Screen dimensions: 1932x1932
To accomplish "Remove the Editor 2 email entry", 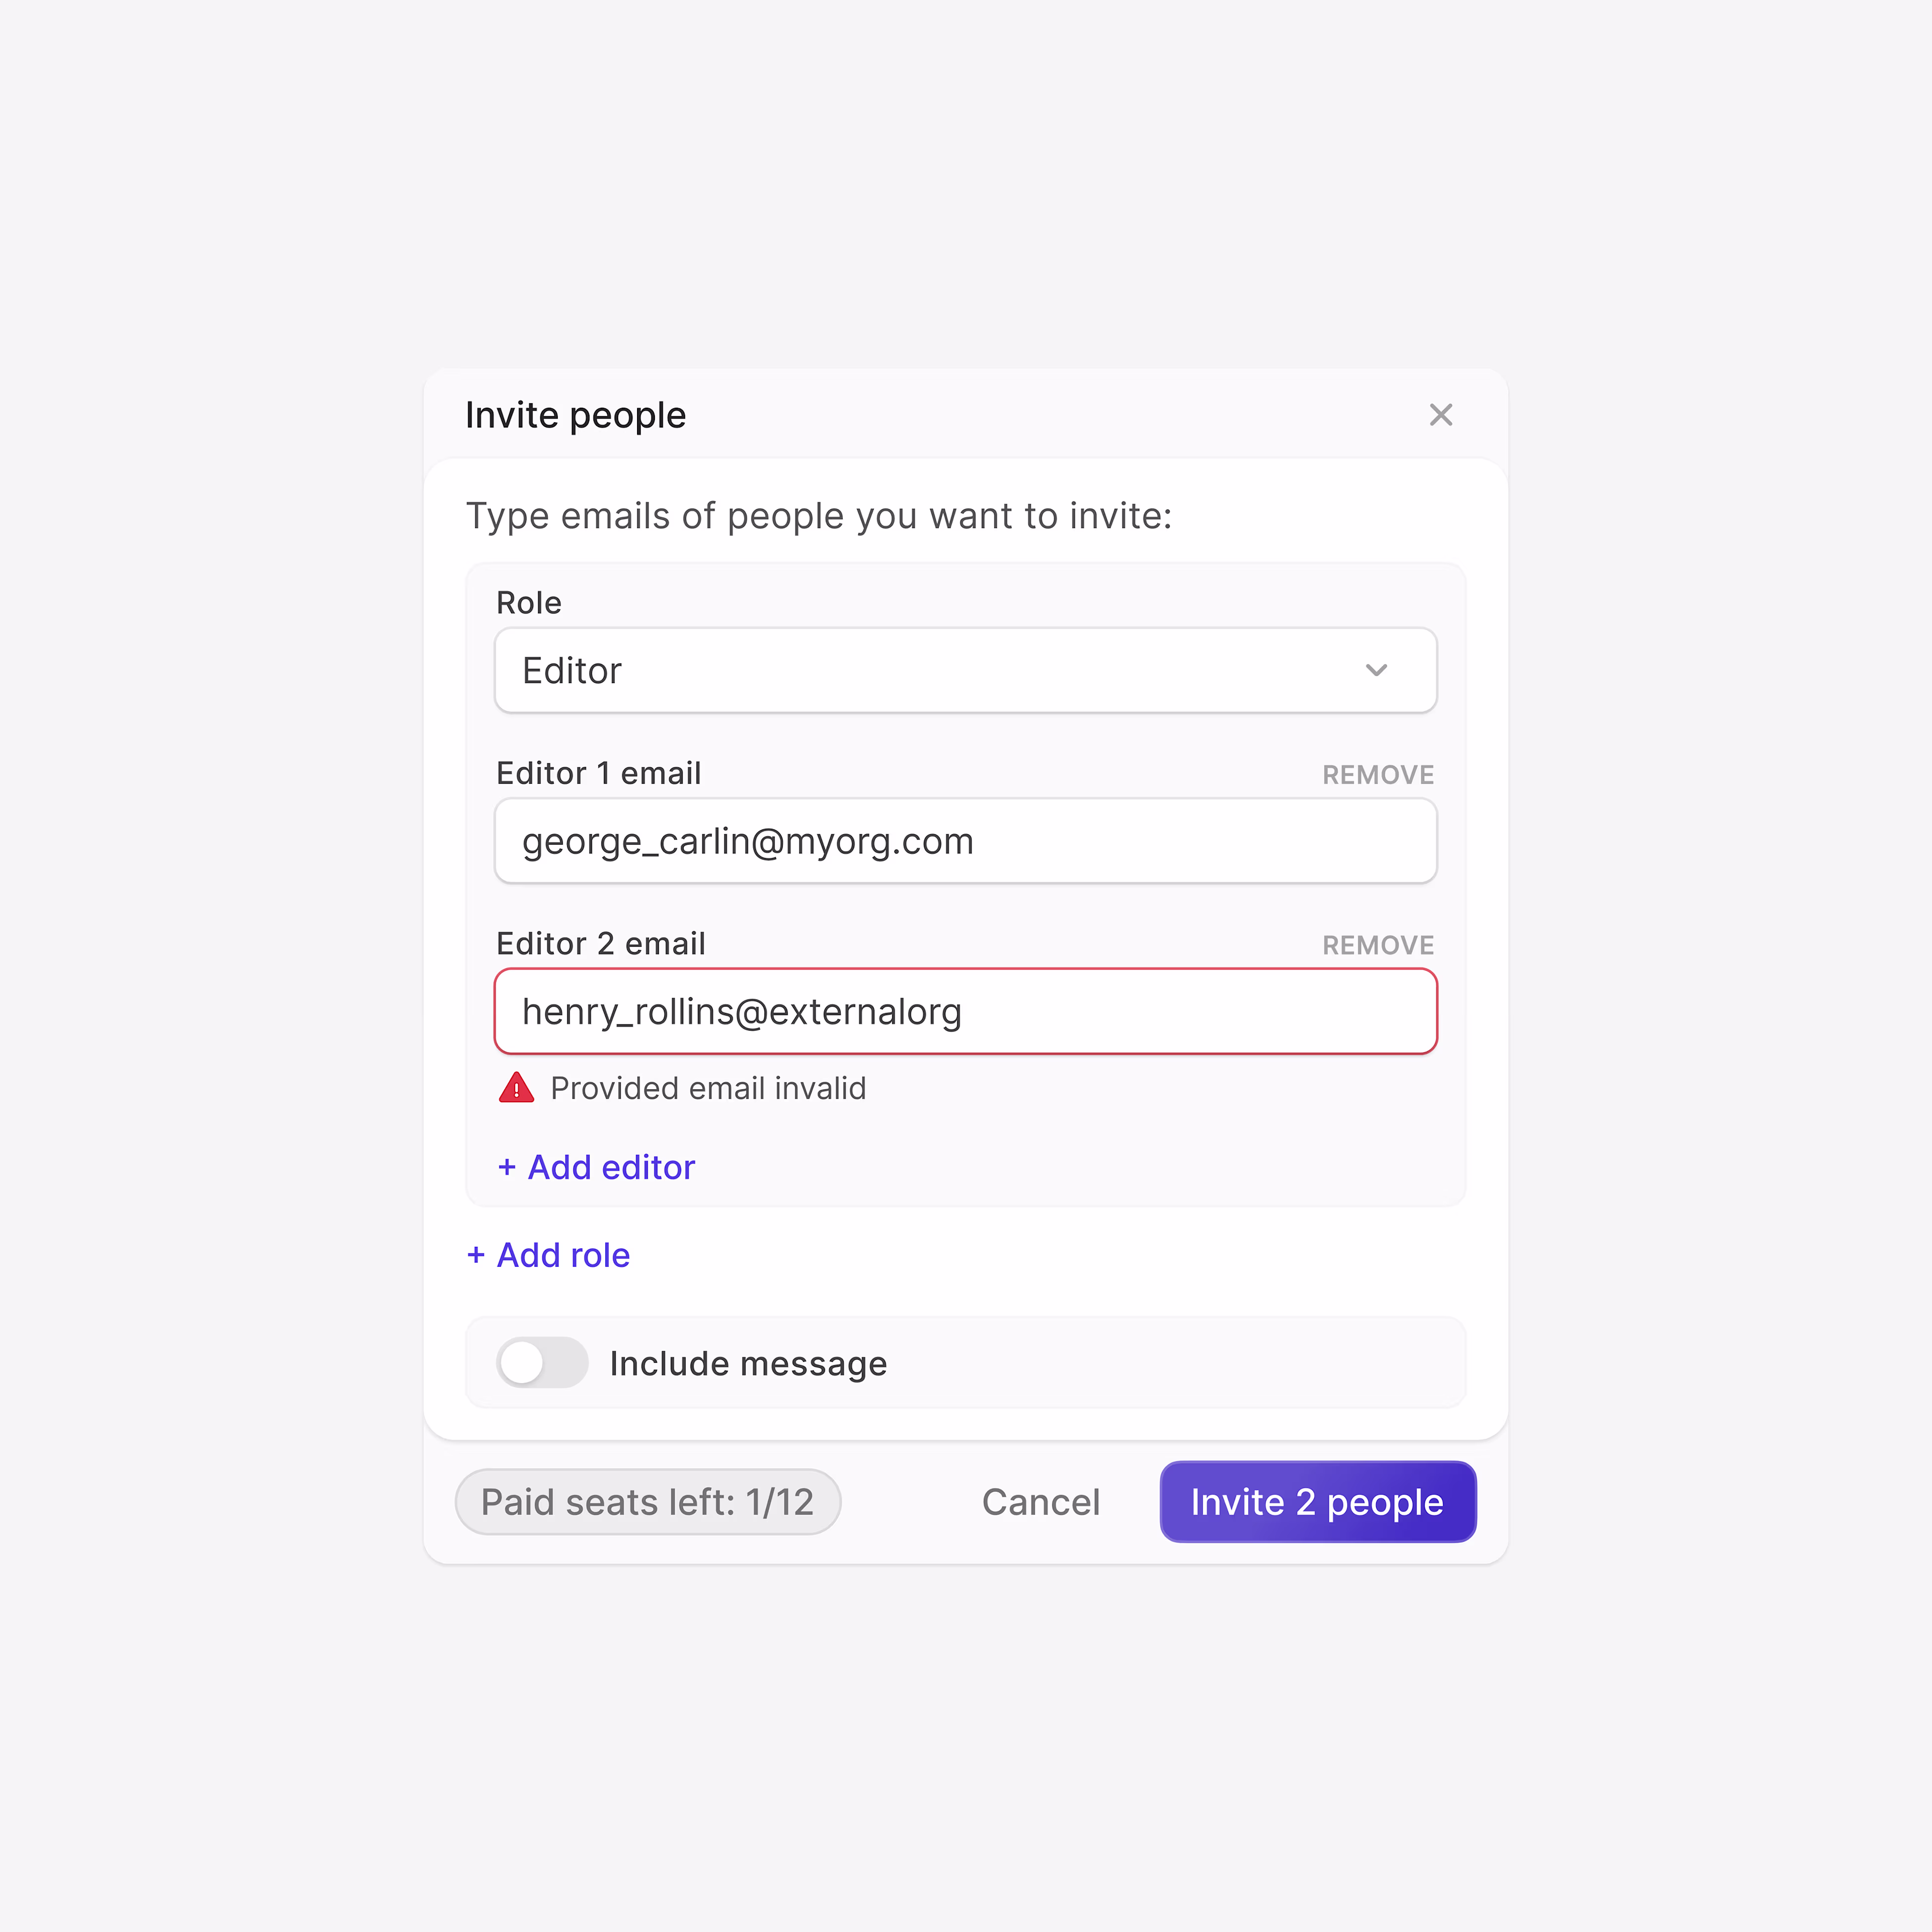I will point(1377,945).
